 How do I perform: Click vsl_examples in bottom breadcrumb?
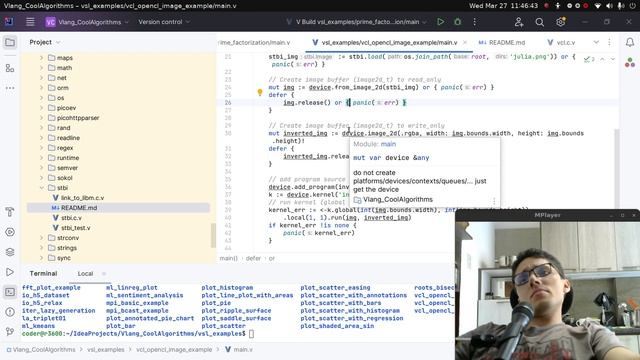[x=106, y=350]
